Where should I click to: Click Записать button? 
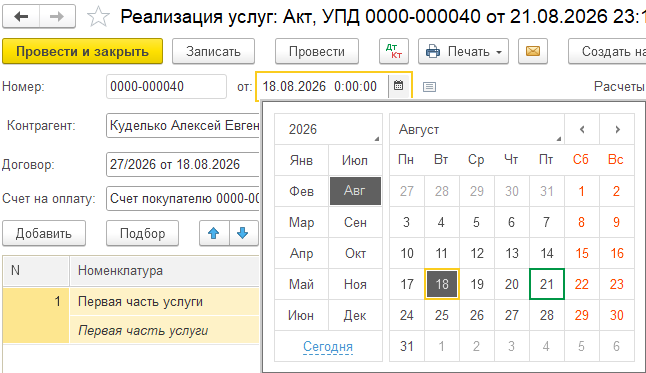click(x=213, y=52)
